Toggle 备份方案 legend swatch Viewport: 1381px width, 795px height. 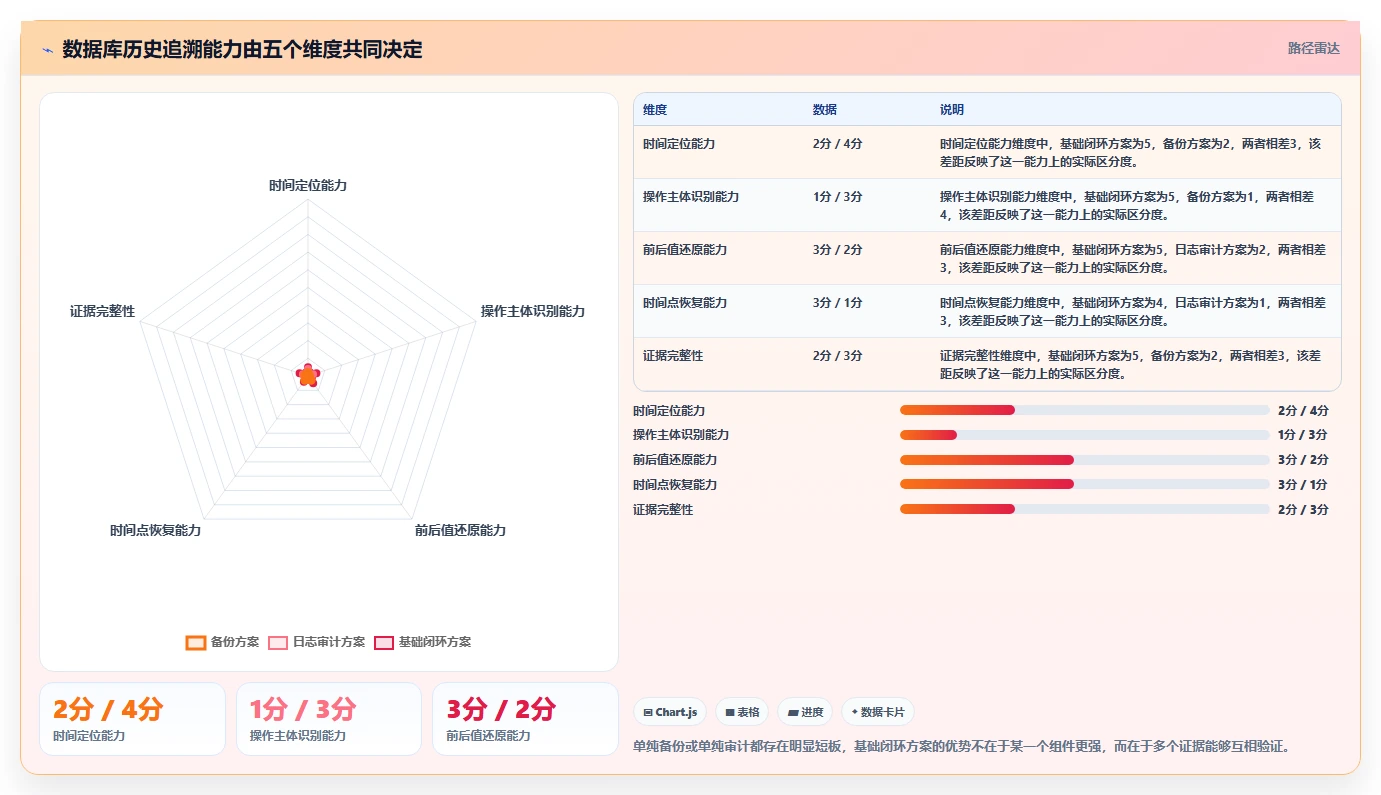pos(196,642)
